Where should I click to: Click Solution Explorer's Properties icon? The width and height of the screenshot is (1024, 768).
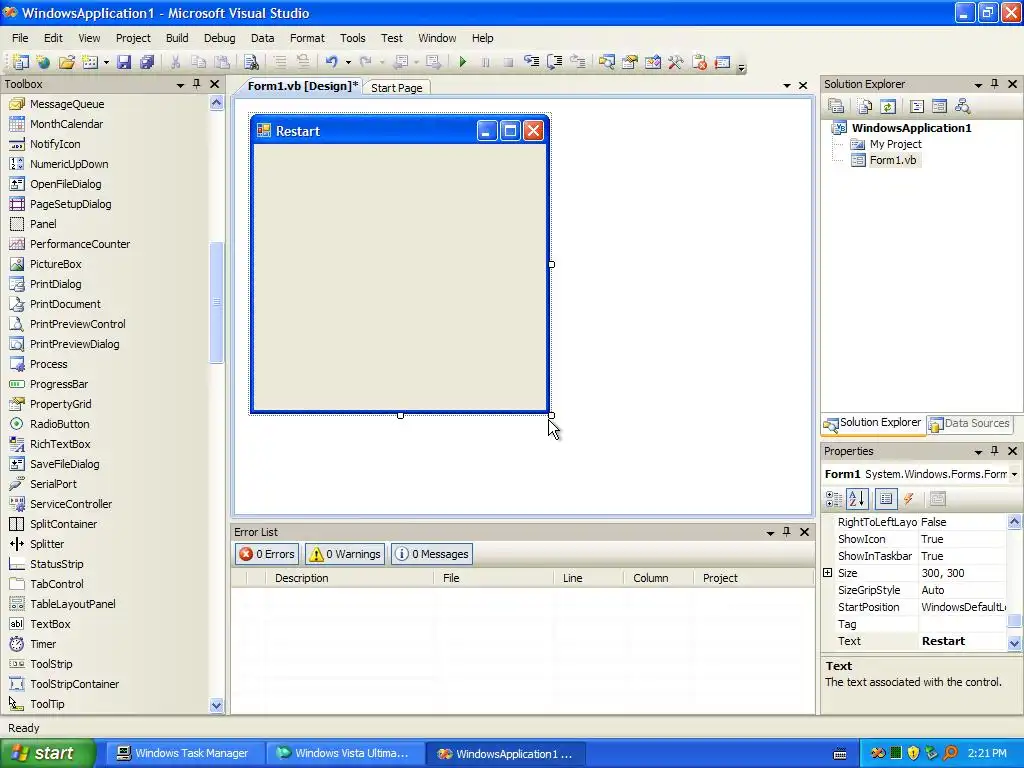tap(836, 106)
